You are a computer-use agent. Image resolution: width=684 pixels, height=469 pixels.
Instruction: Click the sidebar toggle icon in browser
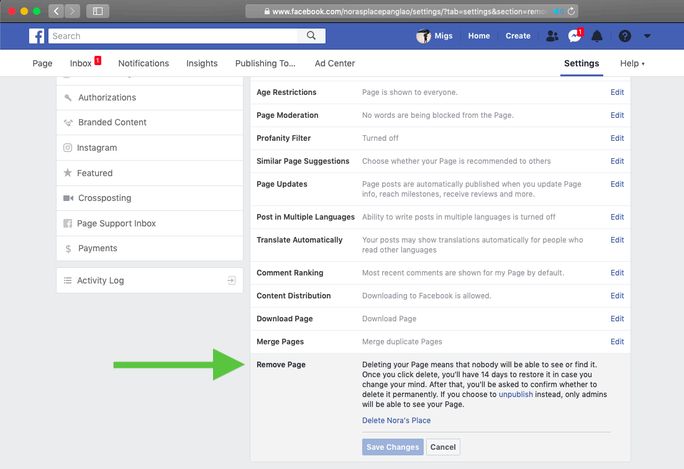pyautogui.click(x=98, y=11)
